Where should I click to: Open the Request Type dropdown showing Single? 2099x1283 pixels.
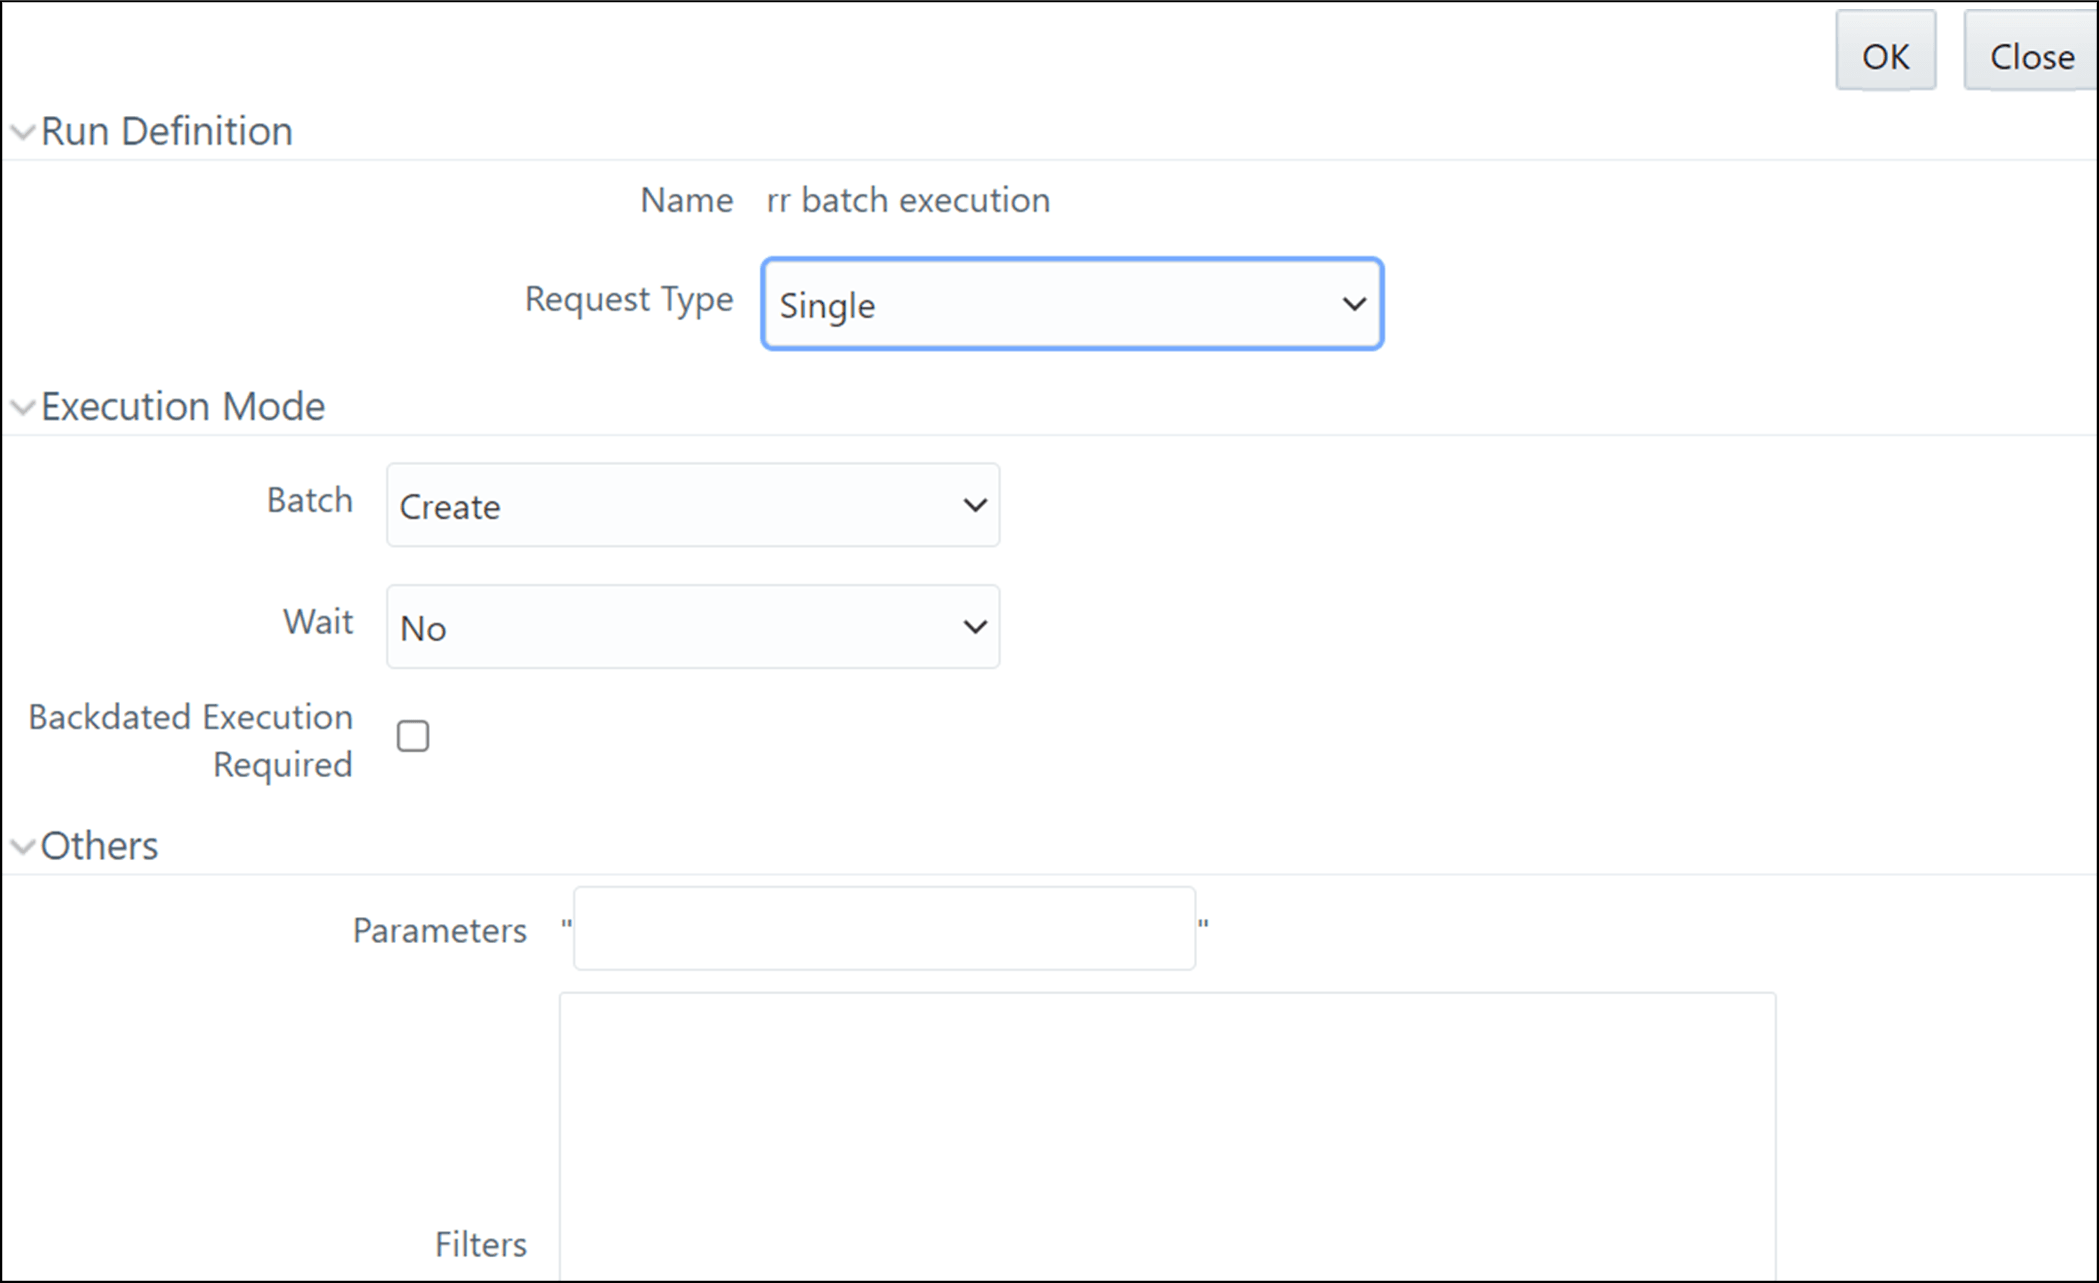(1071, 305)
